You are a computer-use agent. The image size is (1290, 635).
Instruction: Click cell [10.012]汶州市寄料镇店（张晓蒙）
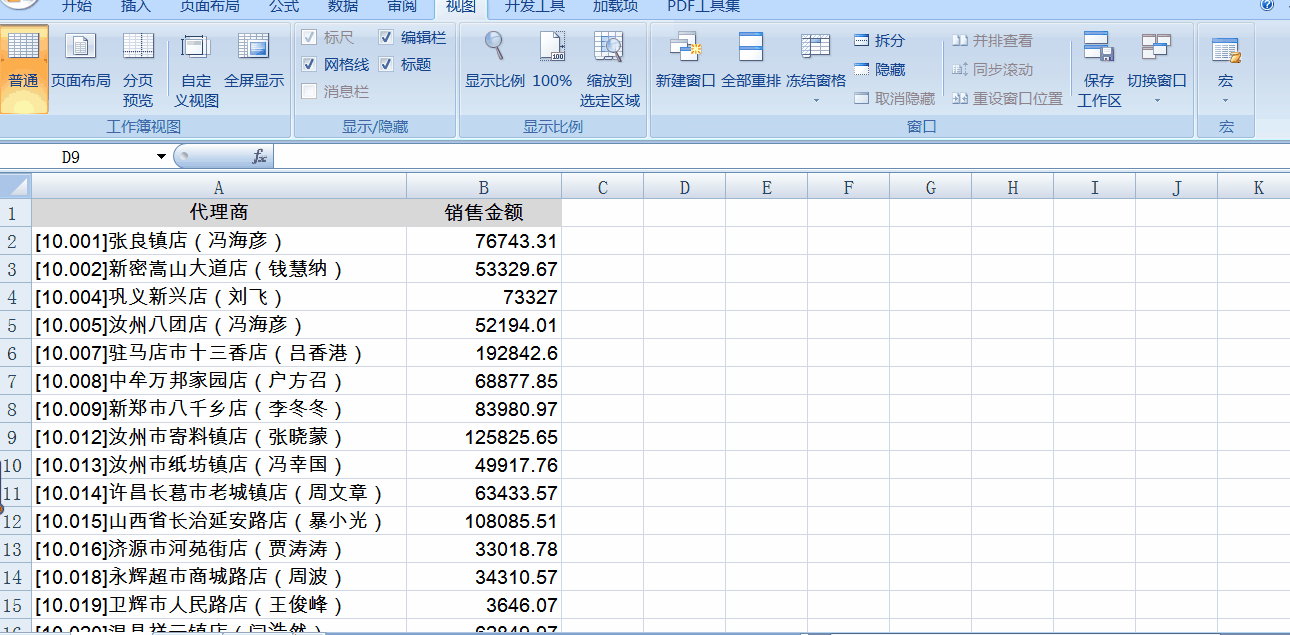219,437
